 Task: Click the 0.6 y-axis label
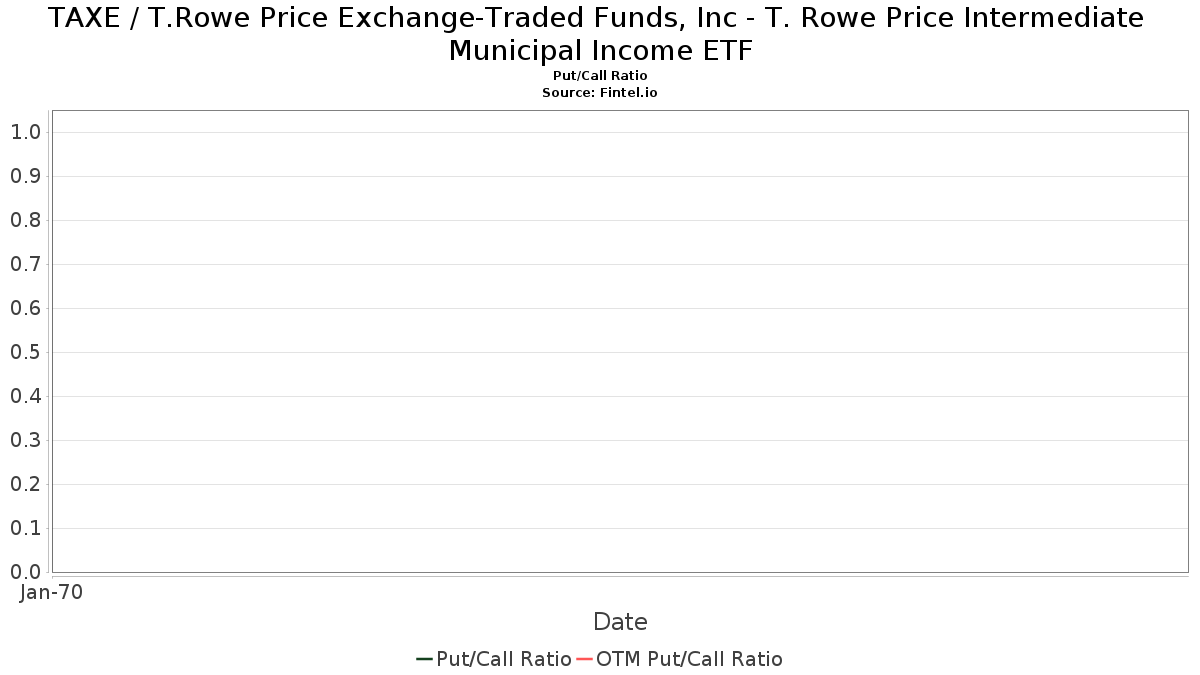26,308
